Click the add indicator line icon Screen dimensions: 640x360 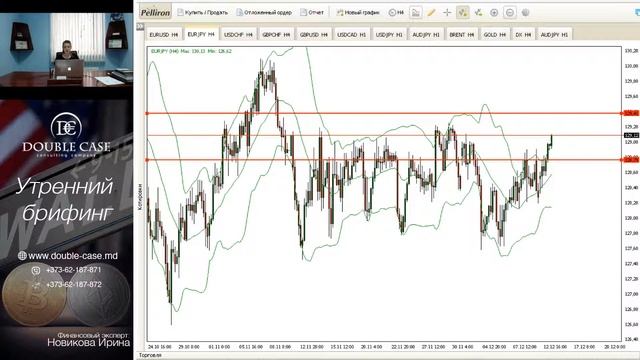[x=478, y=13]
